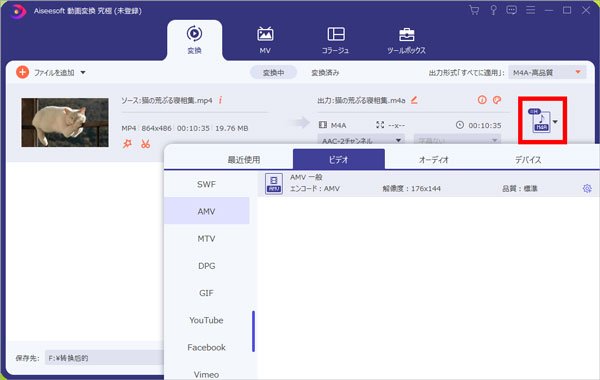Image resolution: width=600 pixels, height=380 pixels.
Task: Click ファイルを追加 button
Action: pyautogui.click(x=54, y=72)
